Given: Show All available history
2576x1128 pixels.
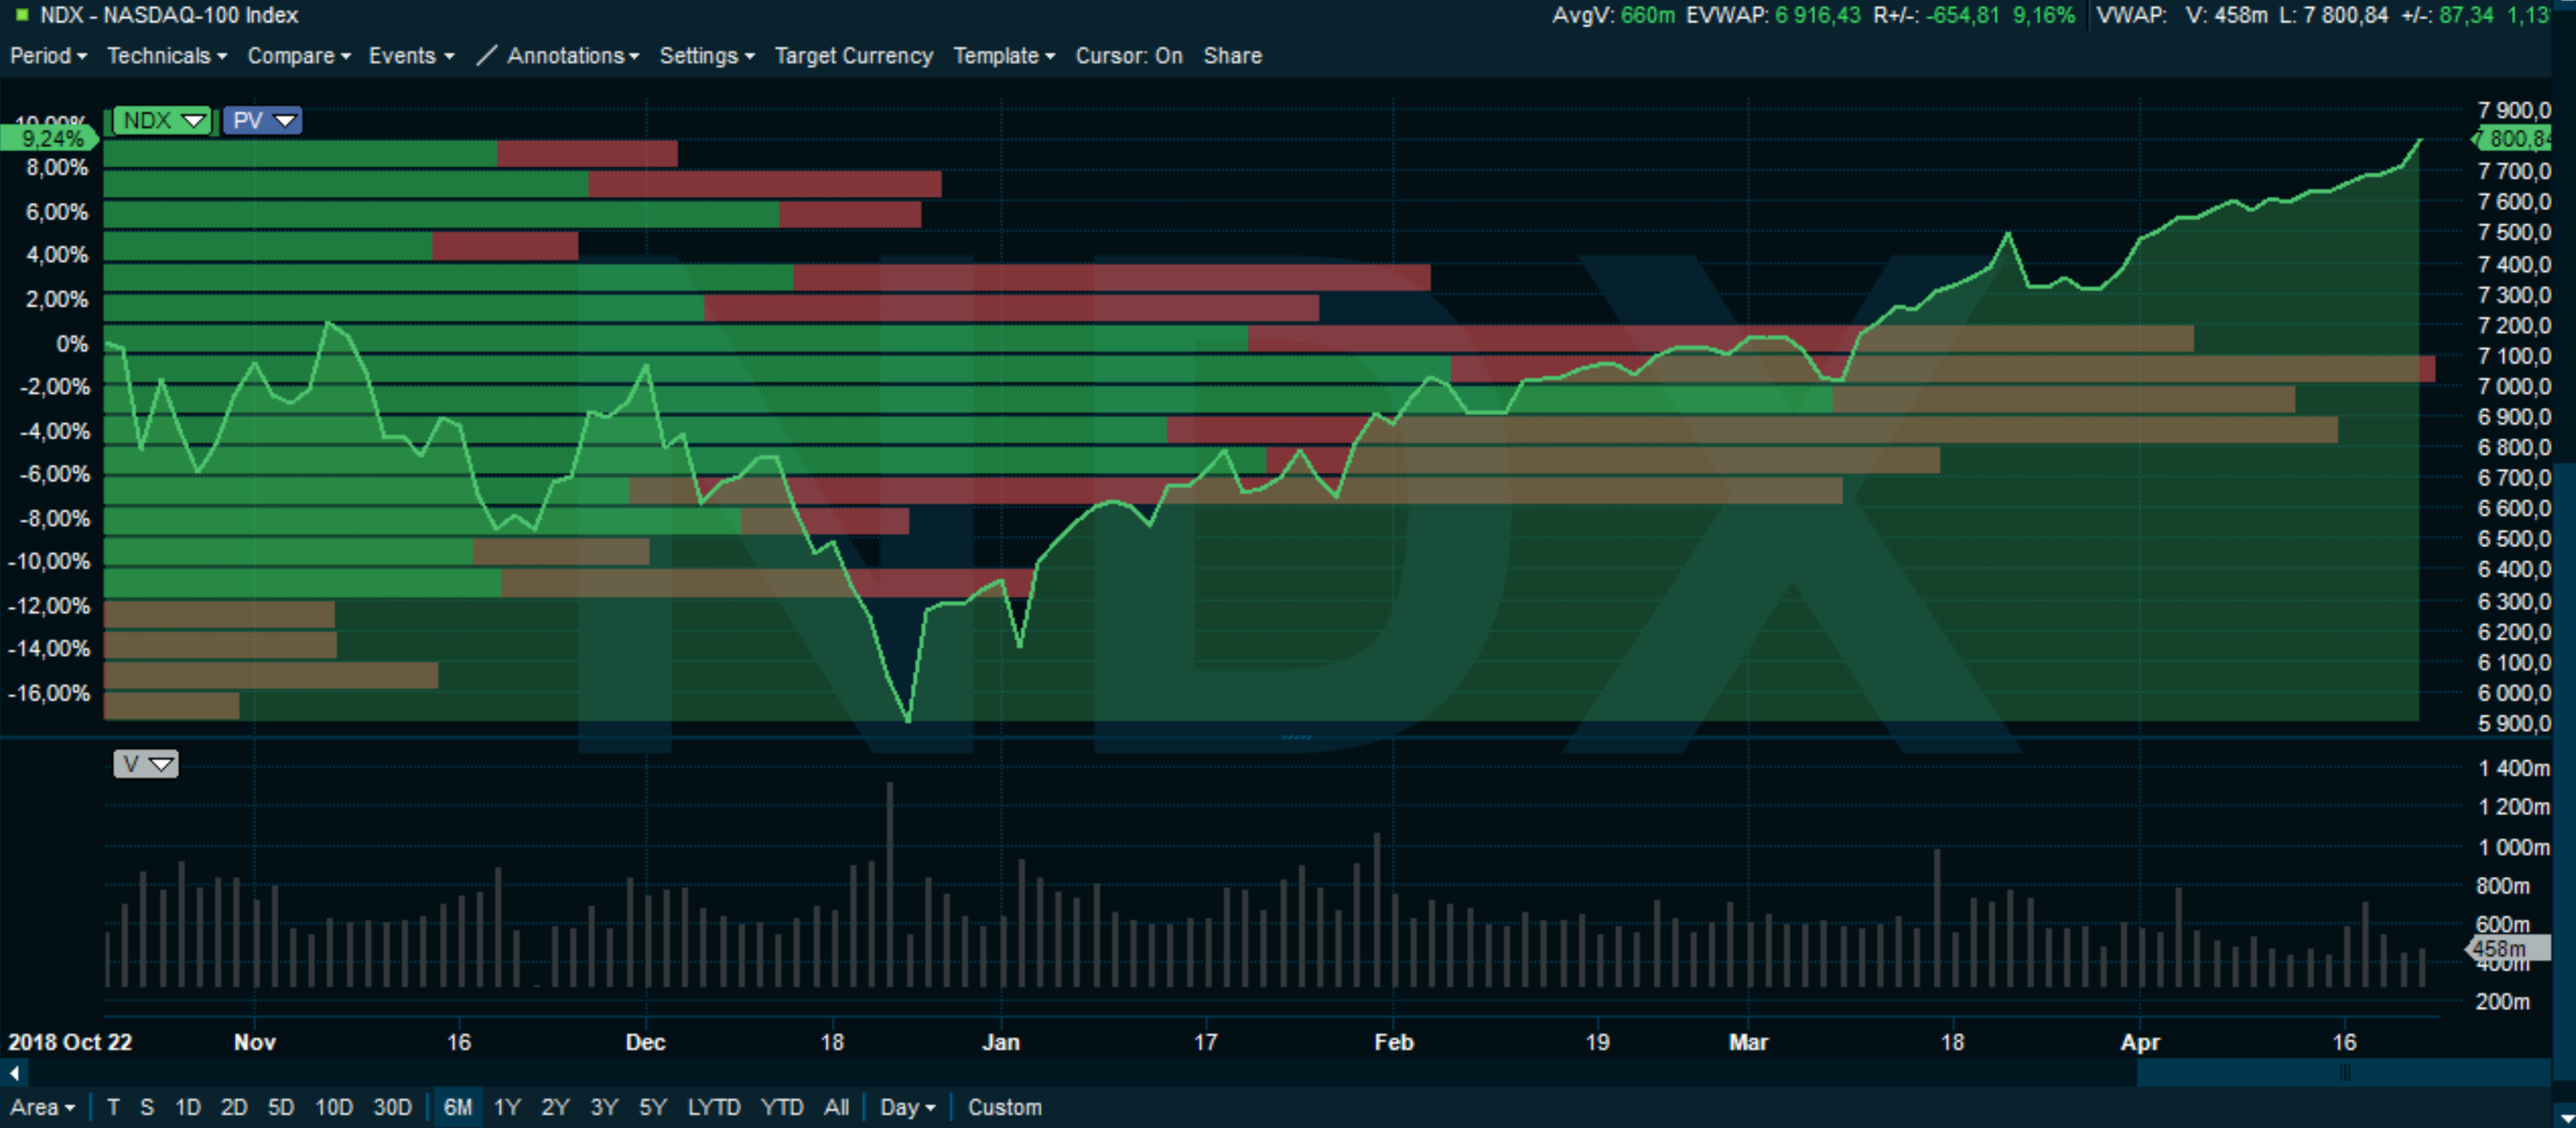Looking at the screenshot, I should coord(836,1107).
